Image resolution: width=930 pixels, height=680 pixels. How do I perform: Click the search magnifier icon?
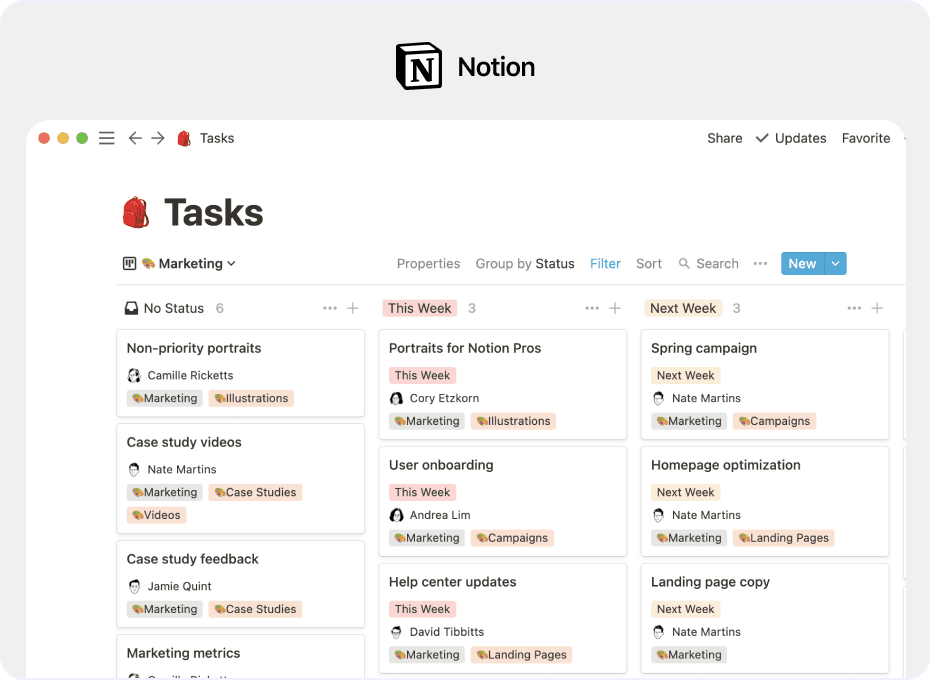click(684, 263)
